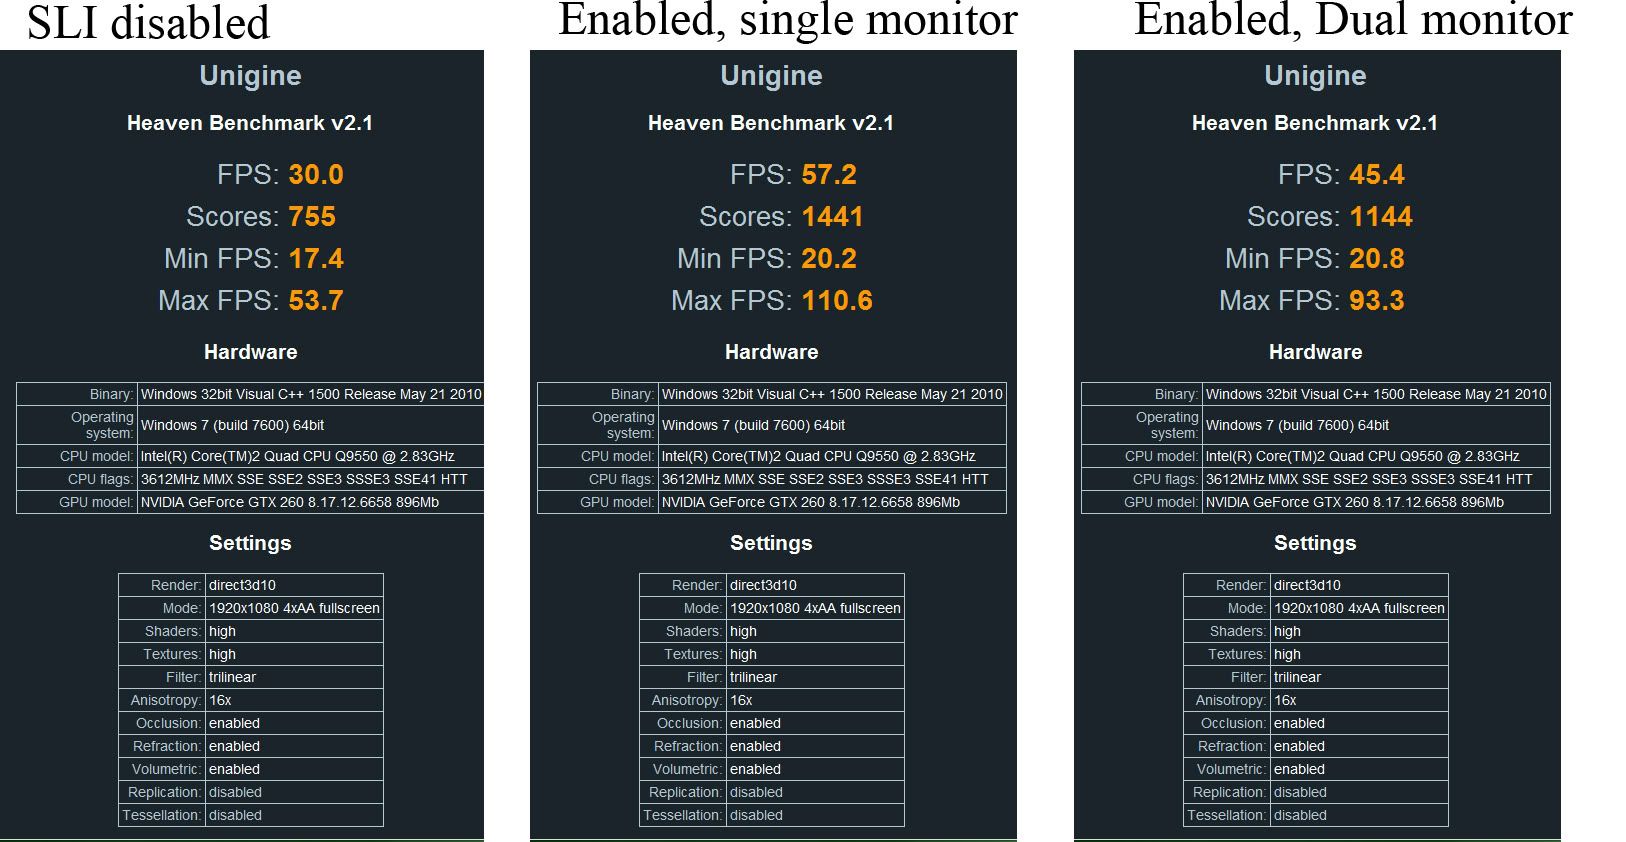Select 'Windows 7 (build 7600) 64bit' in single monitor panel
The width and height of the screenshot is (1626, 842).
tap(753, 425)
